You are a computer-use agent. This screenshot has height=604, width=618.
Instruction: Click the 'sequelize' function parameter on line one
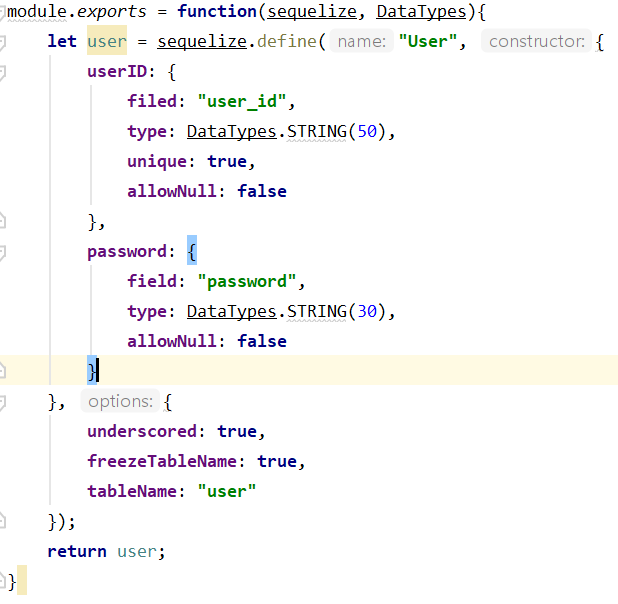(312, 11)
